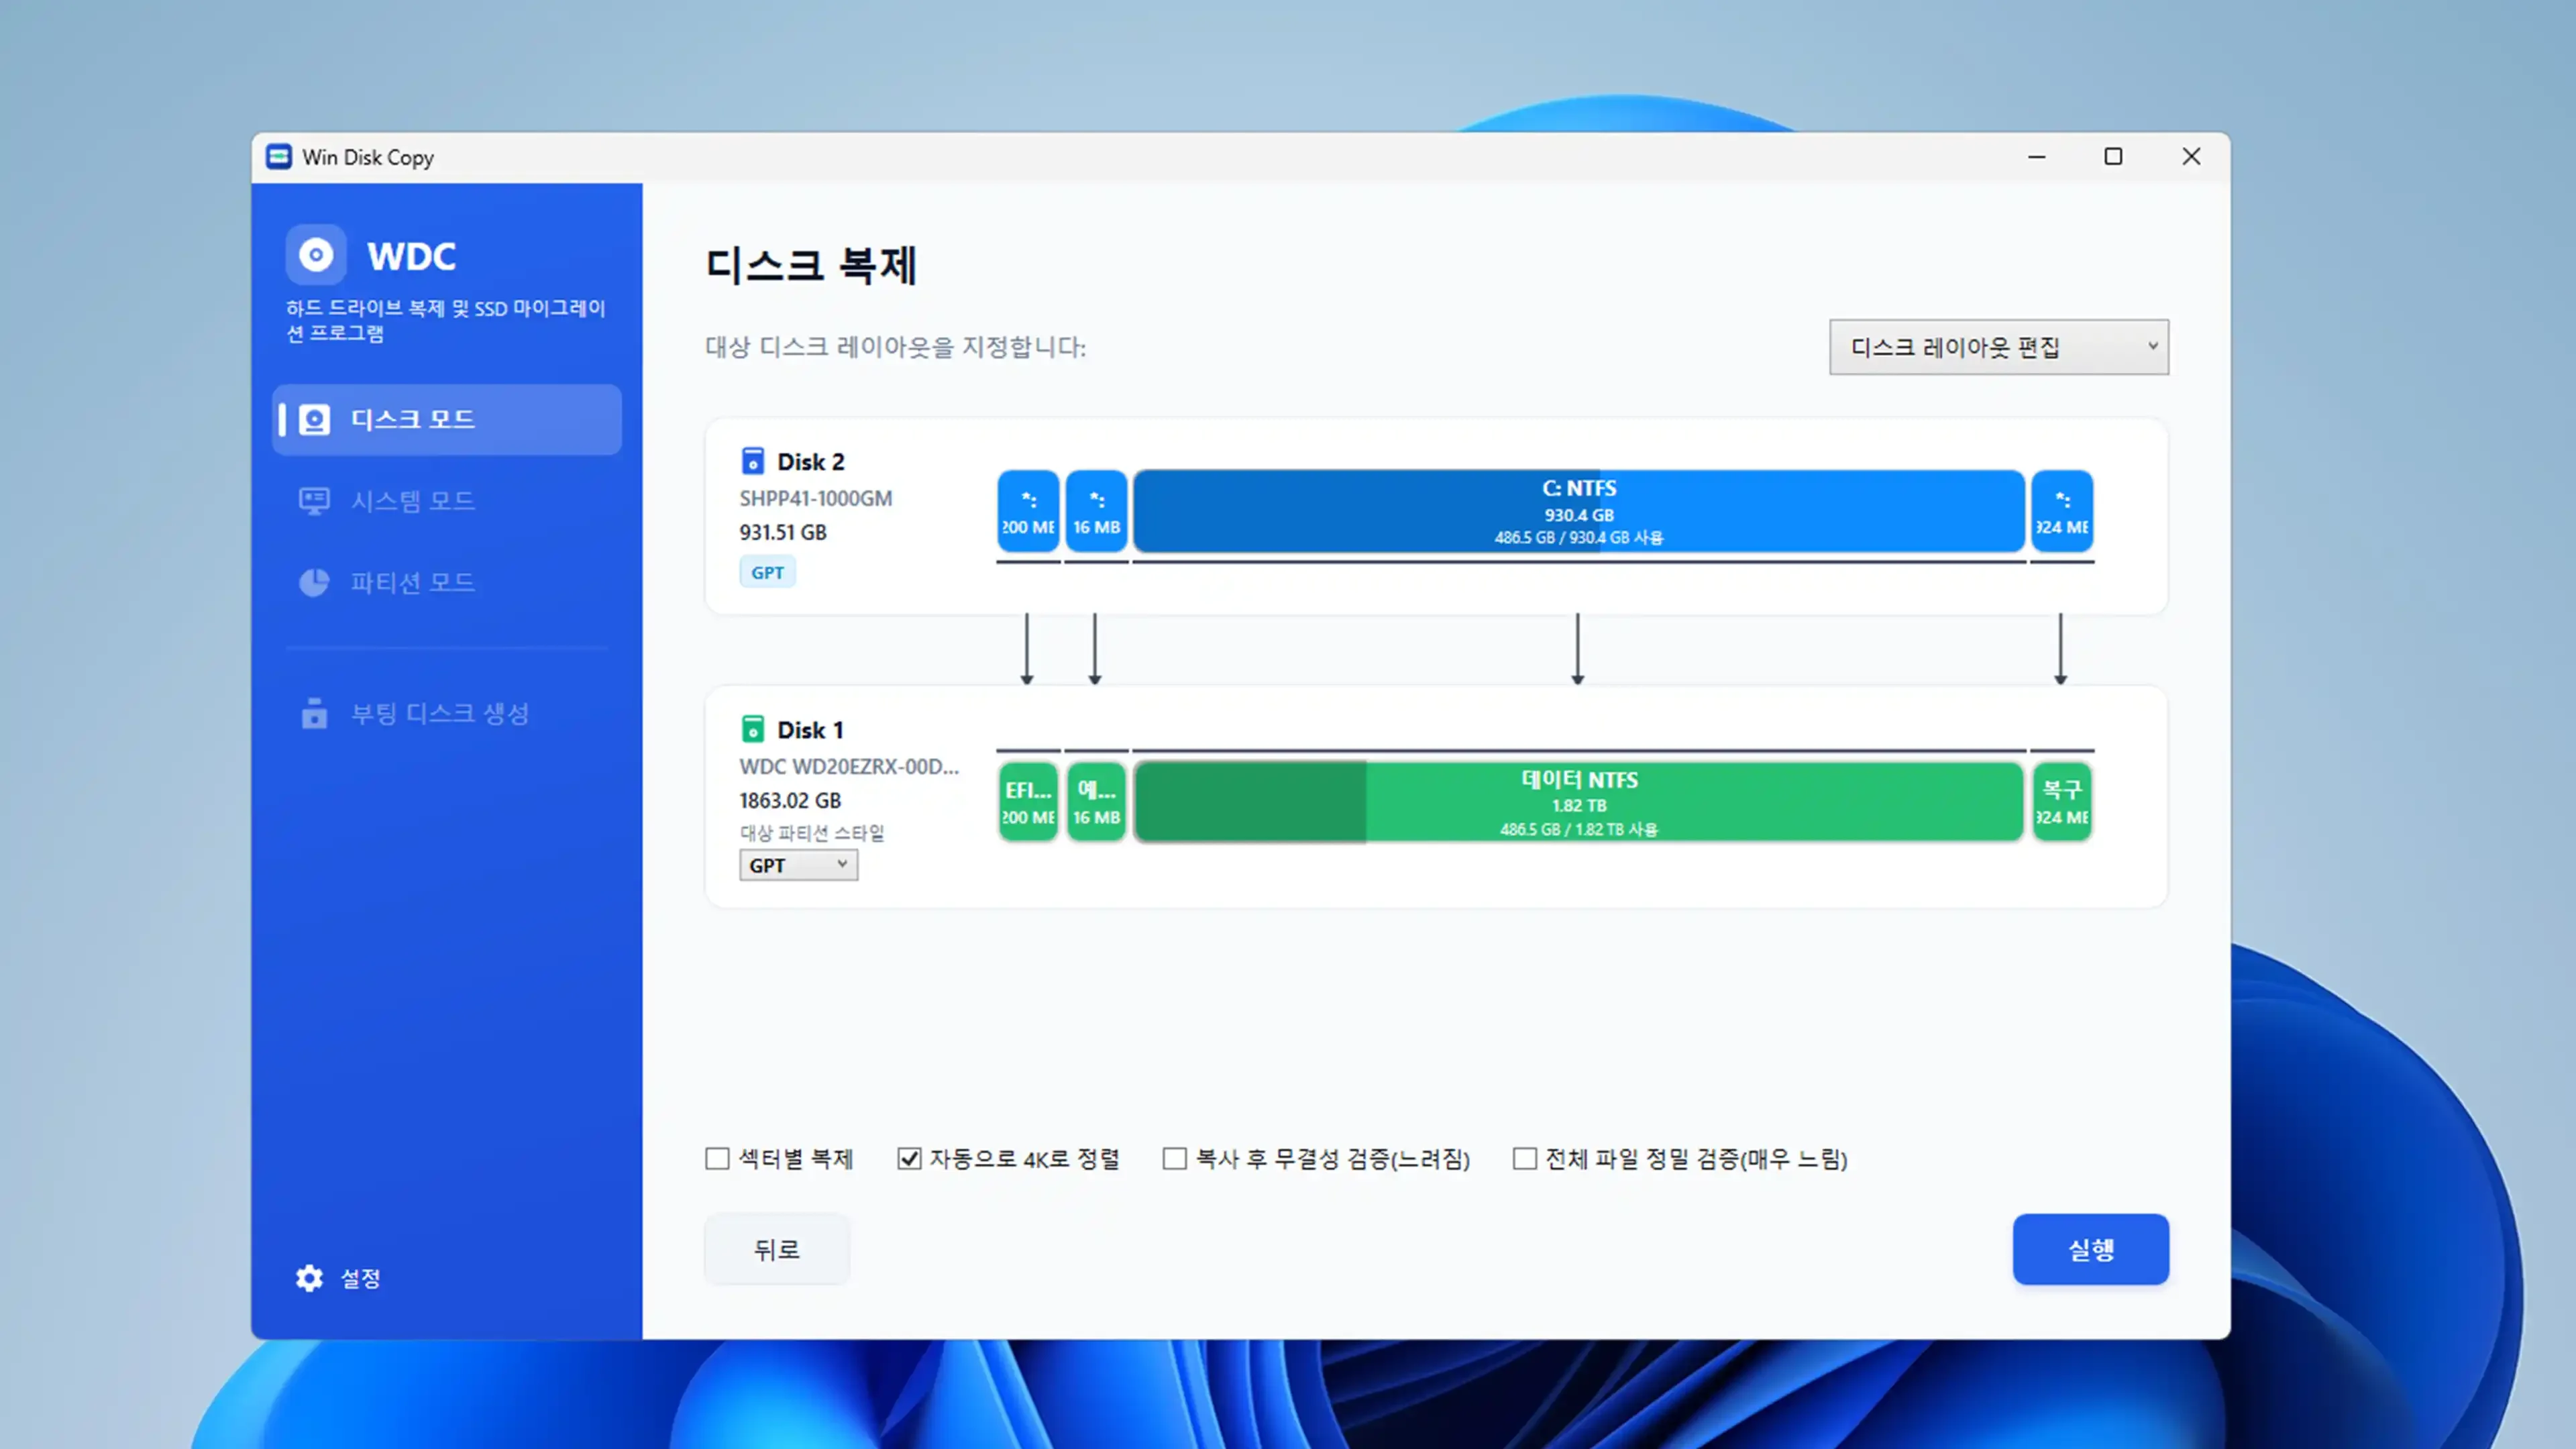2576x1449 pixels.
Task: Click the 실행 button
Action: pos(2090,1249)
